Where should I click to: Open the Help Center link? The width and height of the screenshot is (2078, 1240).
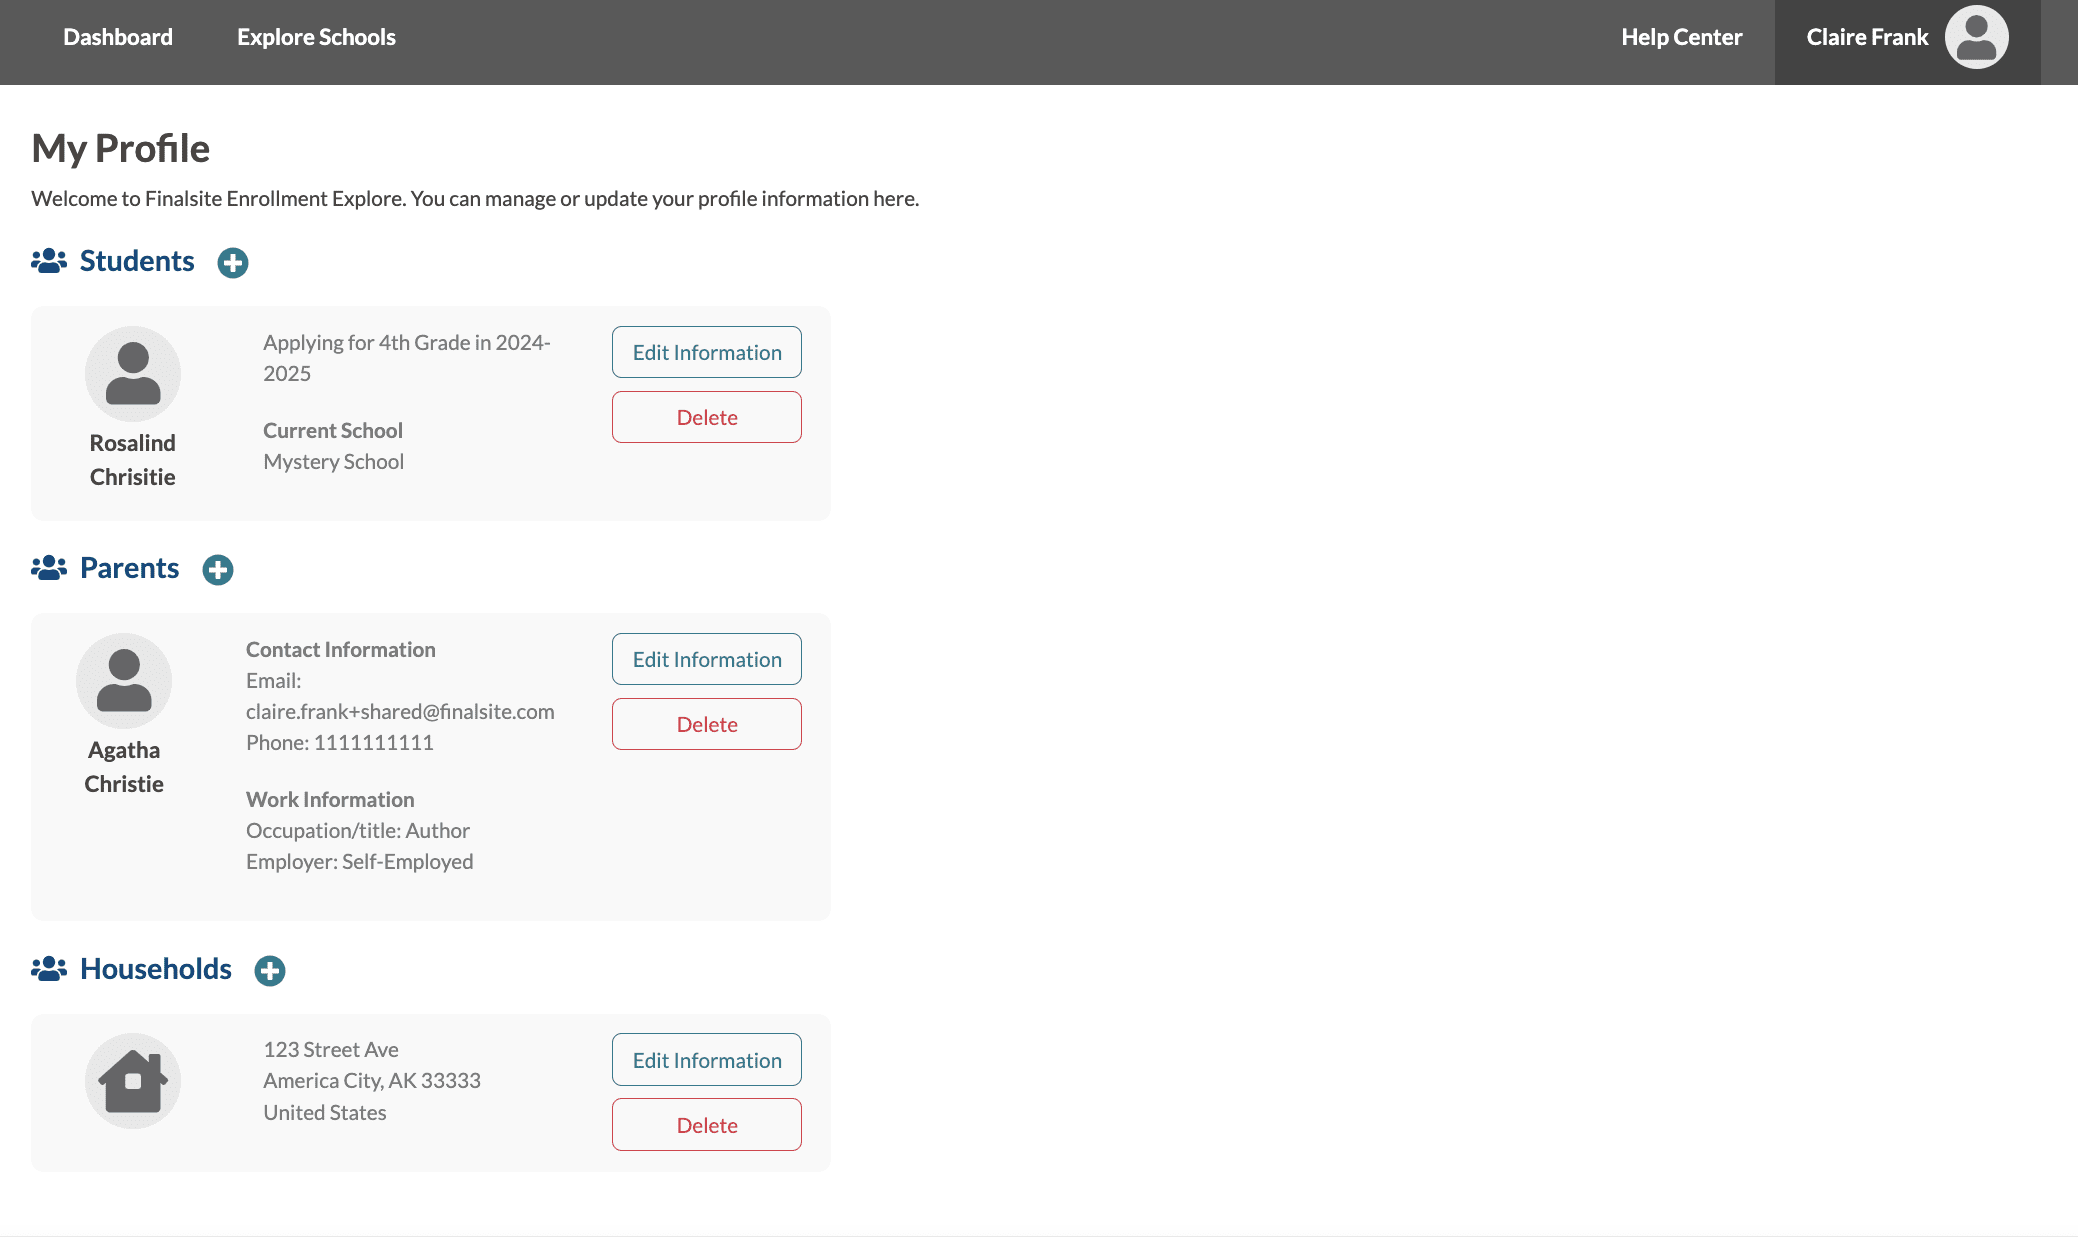click(1681, 37)
